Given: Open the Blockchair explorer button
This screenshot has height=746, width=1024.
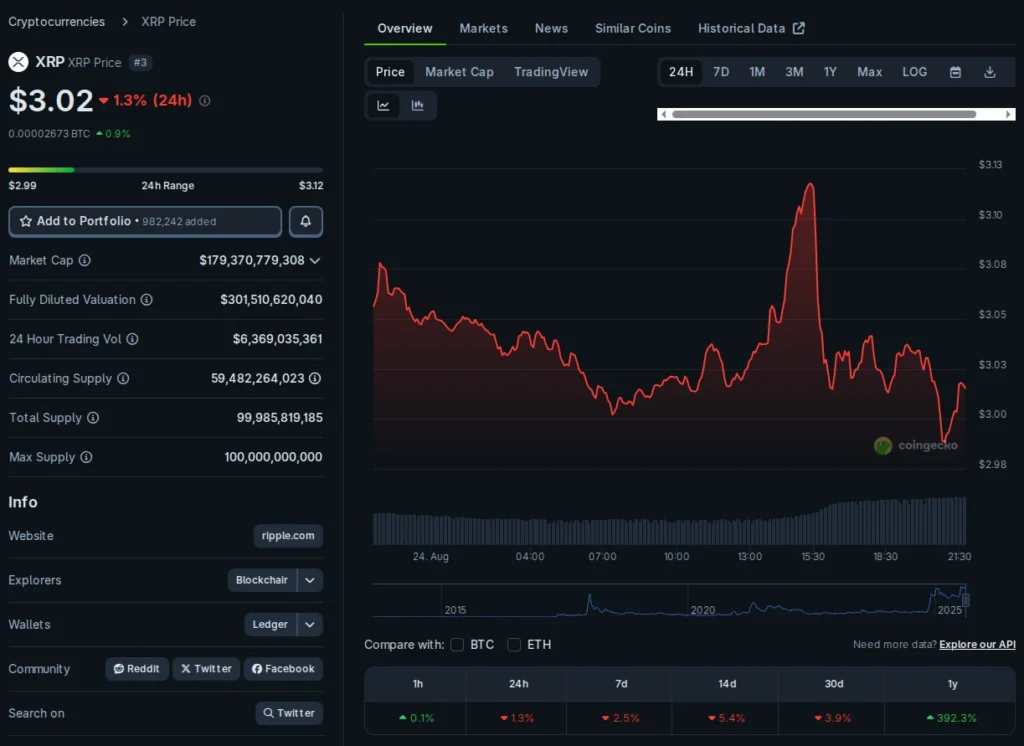Looking at the screenshot, I should (262, 580).
